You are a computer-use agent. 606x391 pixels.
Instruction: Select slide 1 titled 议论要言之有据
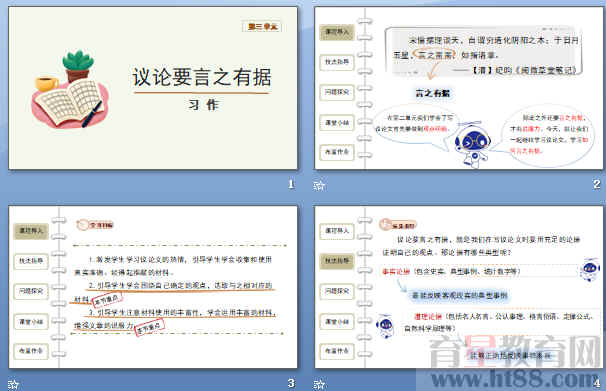point(153,88)
